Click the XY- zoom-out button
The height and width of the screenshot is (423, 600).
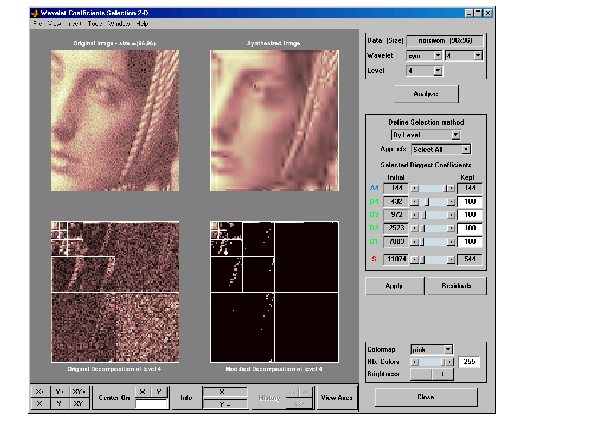(x=79, y=403)
